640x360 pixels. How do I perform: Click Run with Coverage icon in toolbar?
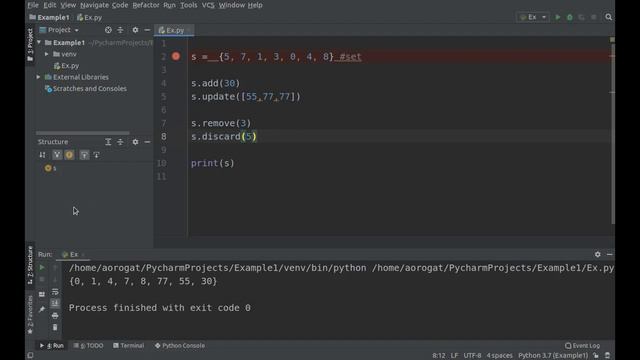(x=582, y=17)
